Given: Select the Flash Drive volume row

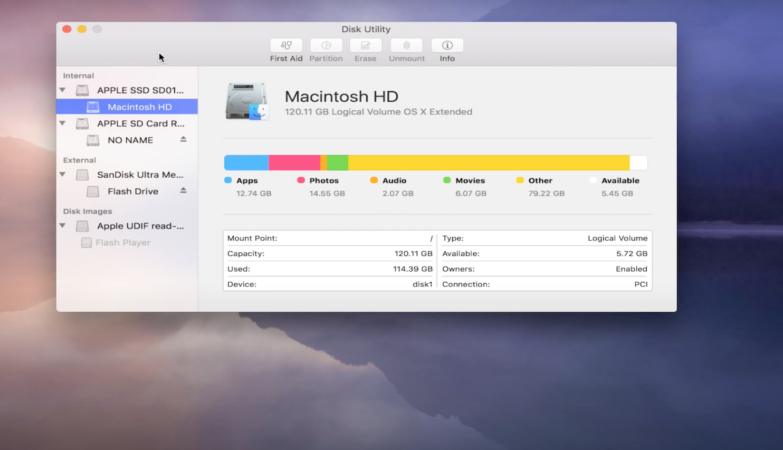Looking at the screenshot, I should (x=127, y=191).
